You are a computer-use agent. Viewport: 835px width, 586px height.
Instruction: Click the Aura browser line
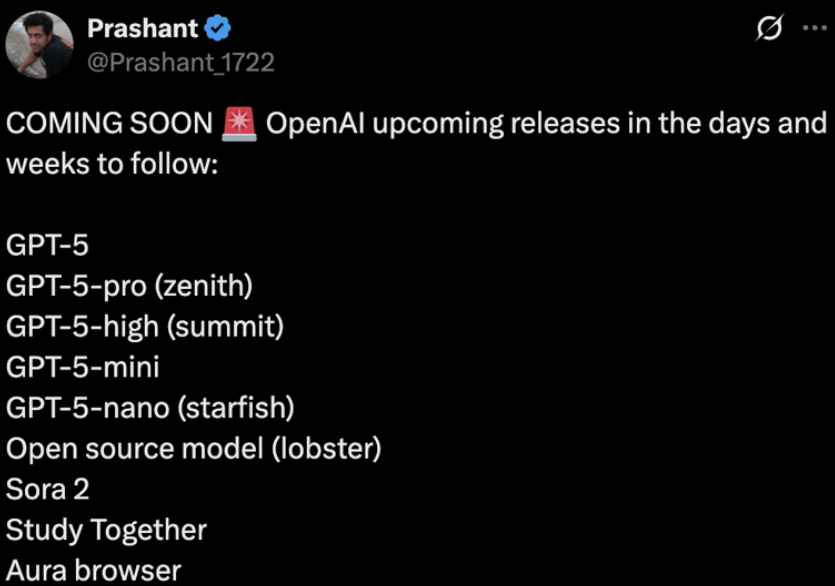pyautogui.click(x=94, y=570)
